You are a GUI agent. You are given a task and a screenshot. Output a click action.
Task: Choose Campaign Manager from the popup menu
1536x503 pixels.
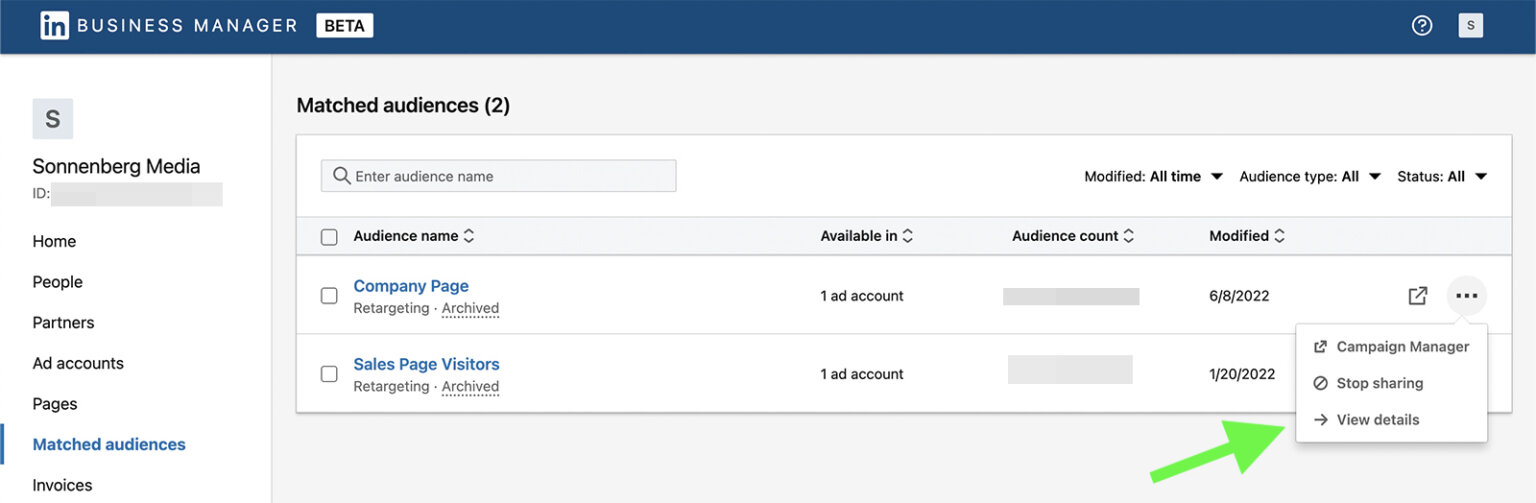tap(1391, 347)
